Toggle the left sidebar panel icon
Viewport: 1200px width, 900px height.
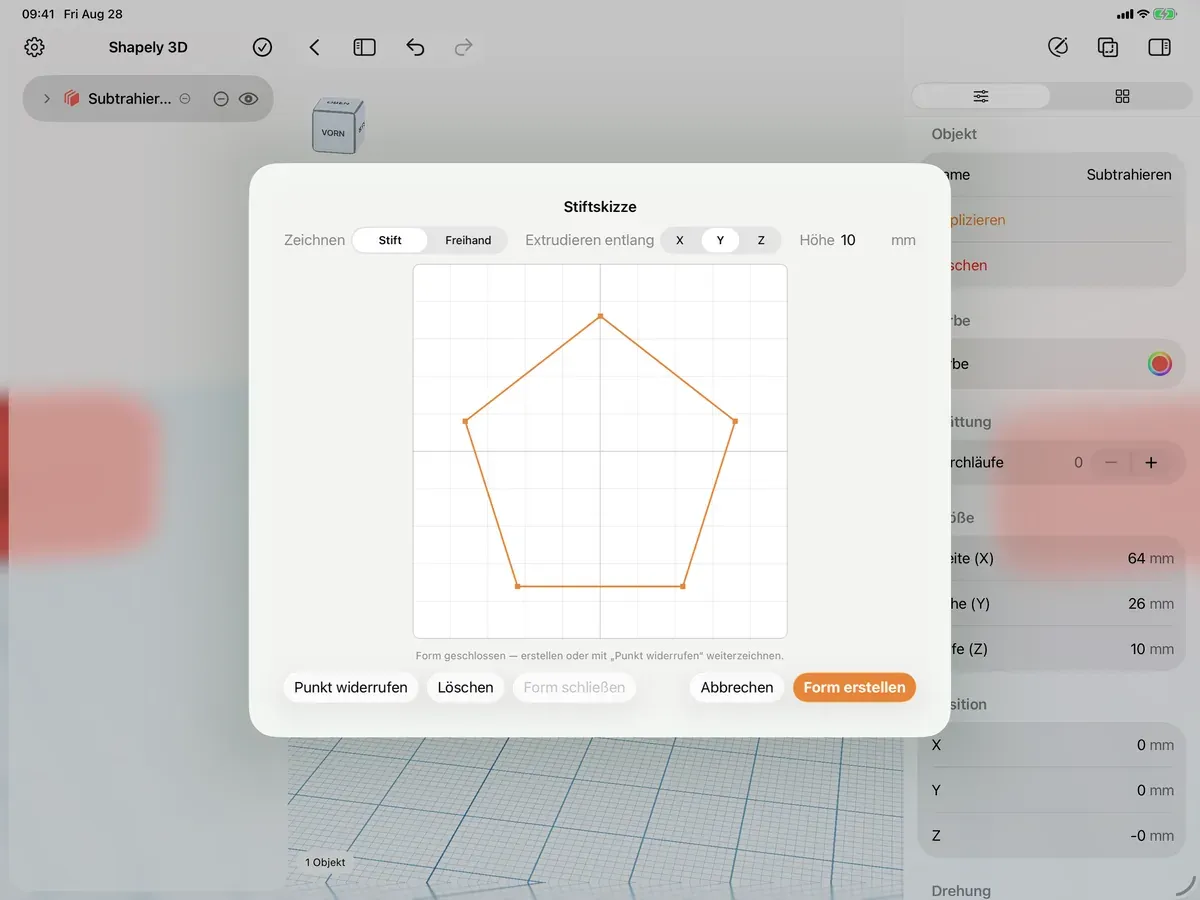pos(365,47)
